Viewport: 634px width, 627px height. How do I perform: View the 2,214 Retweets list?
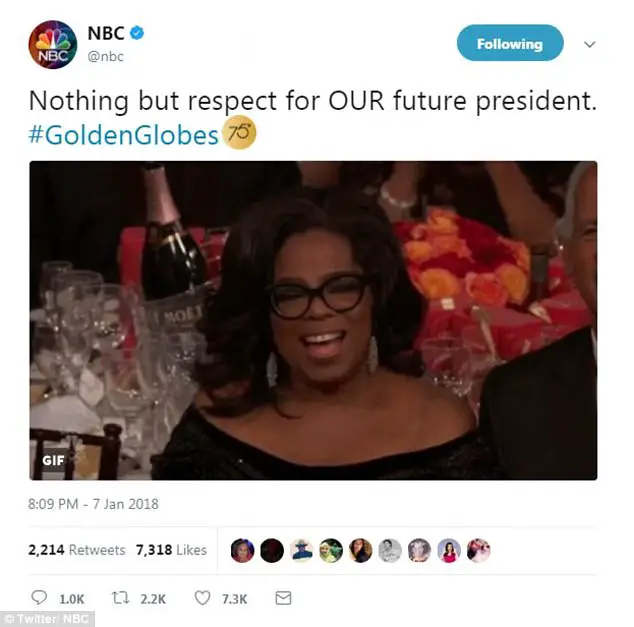tap(77, 550)
